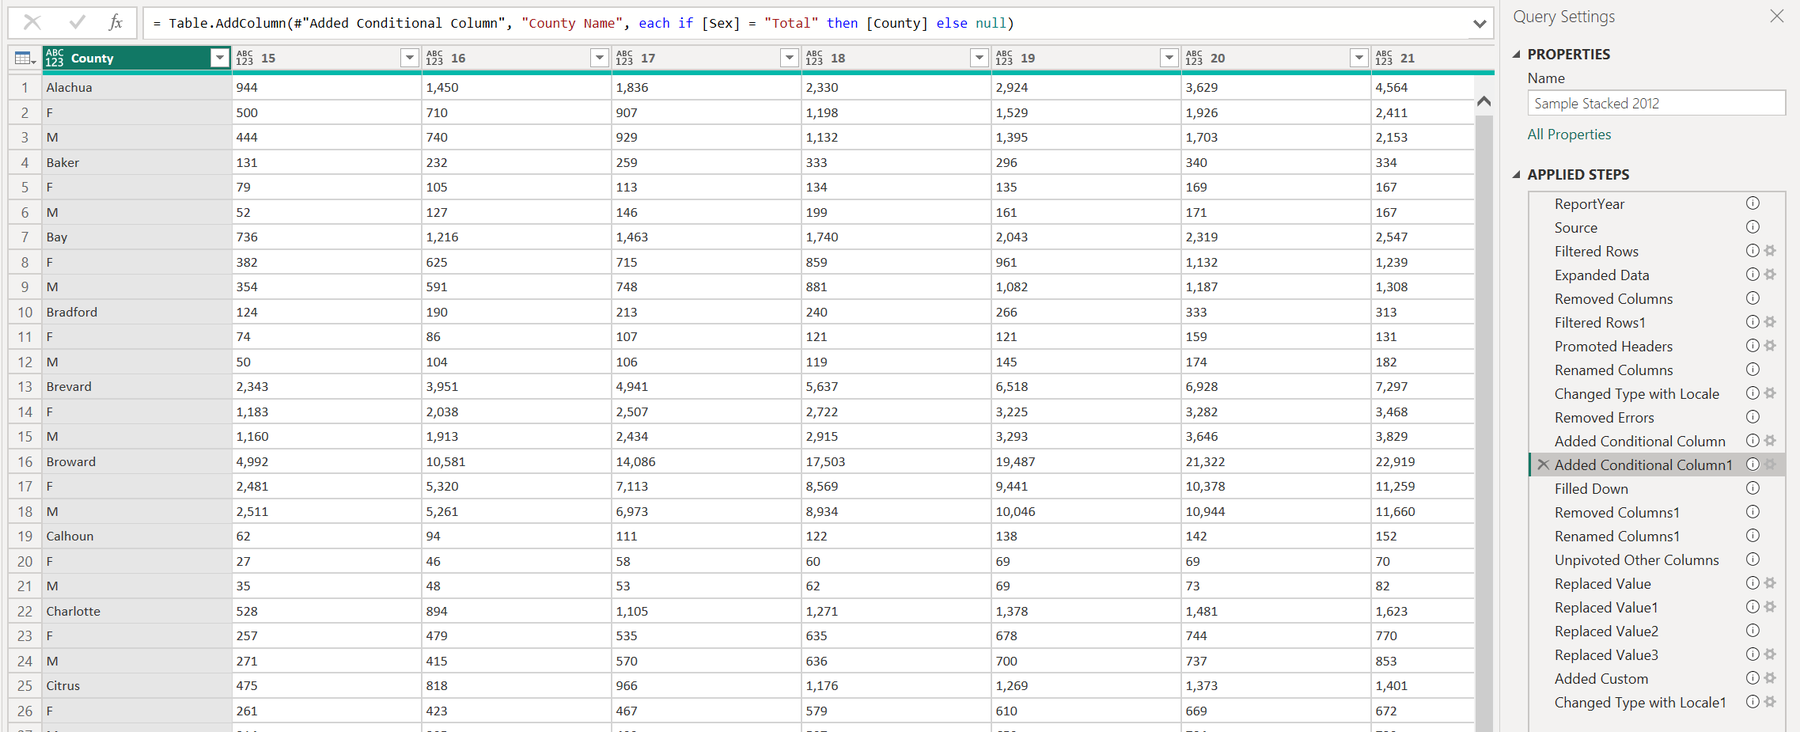The height and width of the screenshot is (732, 1800).
Task: Collapse the PROPERTIES section
Action: [x=1517, y=54]
